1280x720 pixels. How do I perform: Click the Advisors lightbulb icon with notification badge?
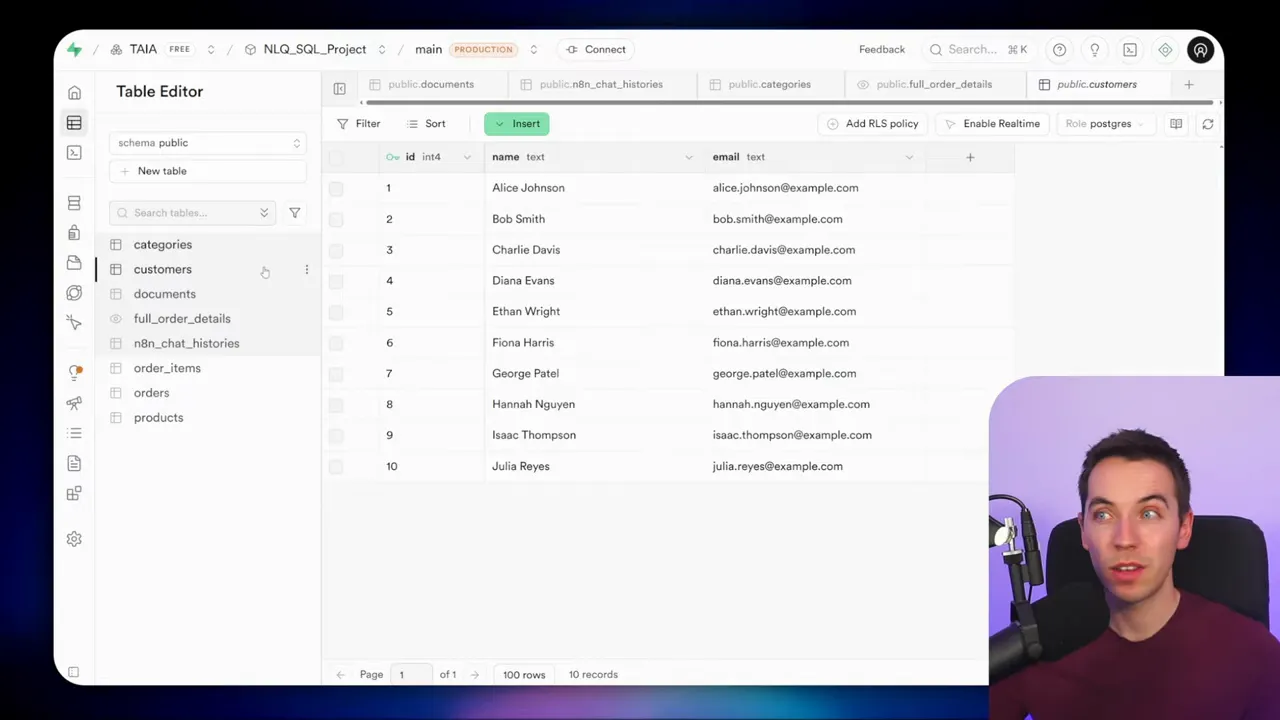[74, 370]
